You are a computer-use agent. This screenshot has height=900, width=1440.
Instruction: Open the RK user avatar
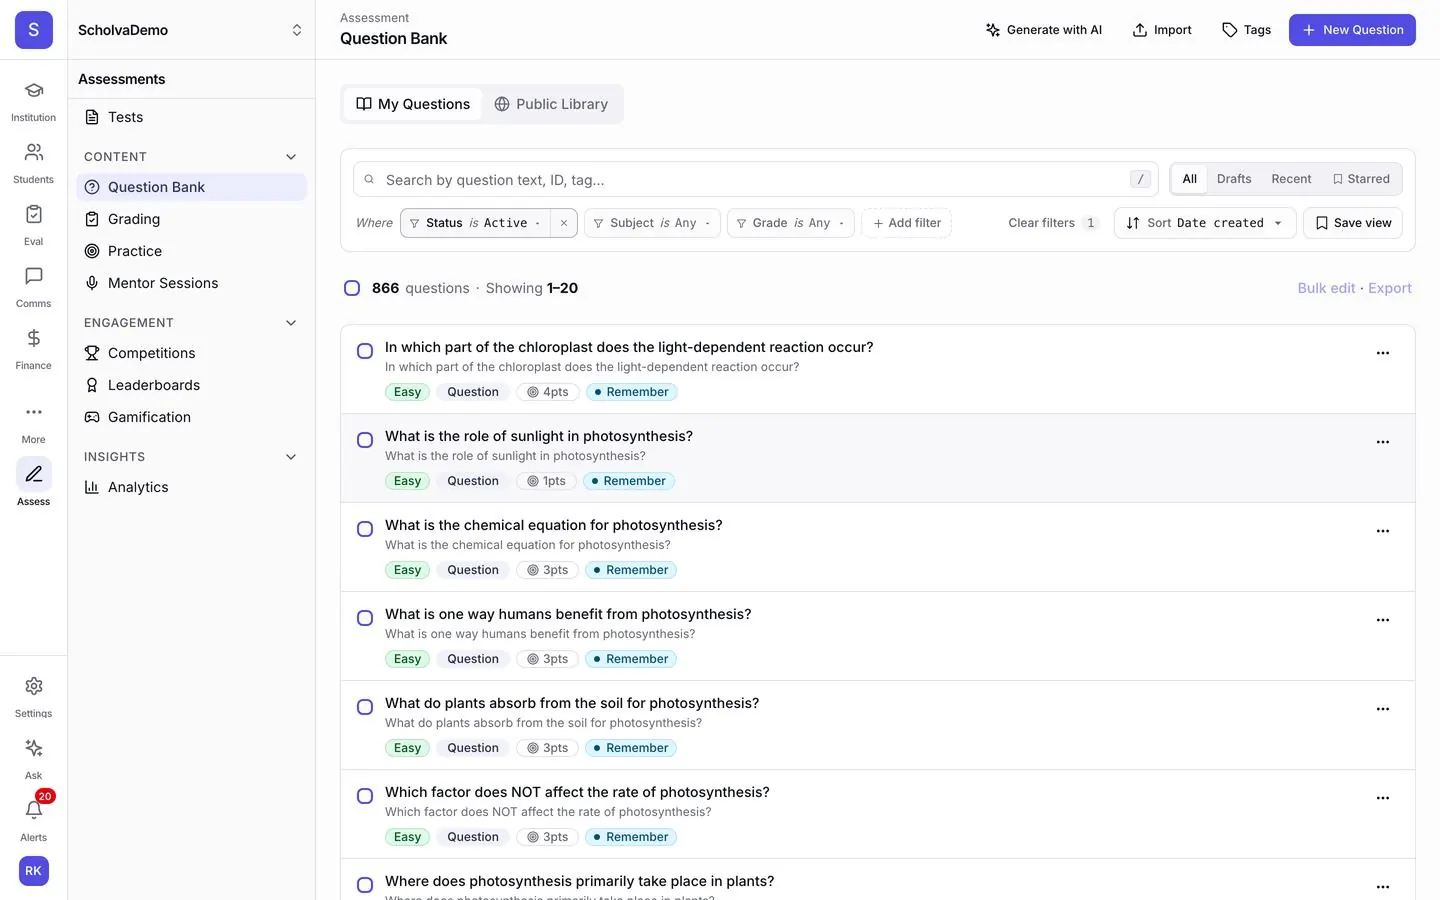33,871
